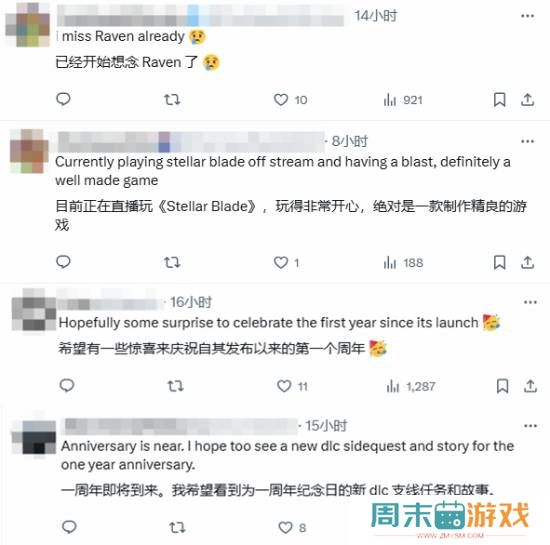Retweet the 'well made game' post
550x545 pixels.
coord(172,262)
